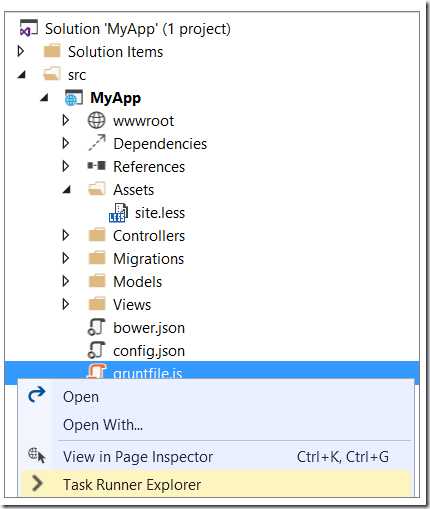Click the Dependencies arrow icon
Viewport: 430px width, 509px height.
[97, 143]
